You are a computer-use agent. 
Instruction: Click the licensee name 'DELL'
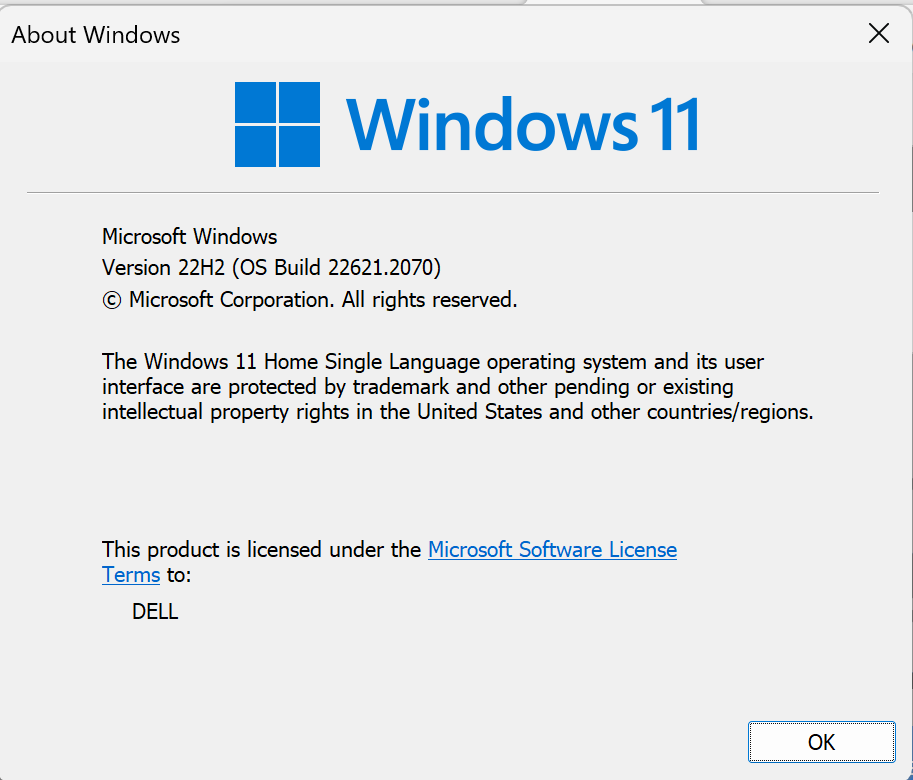[x=155, y=612]
